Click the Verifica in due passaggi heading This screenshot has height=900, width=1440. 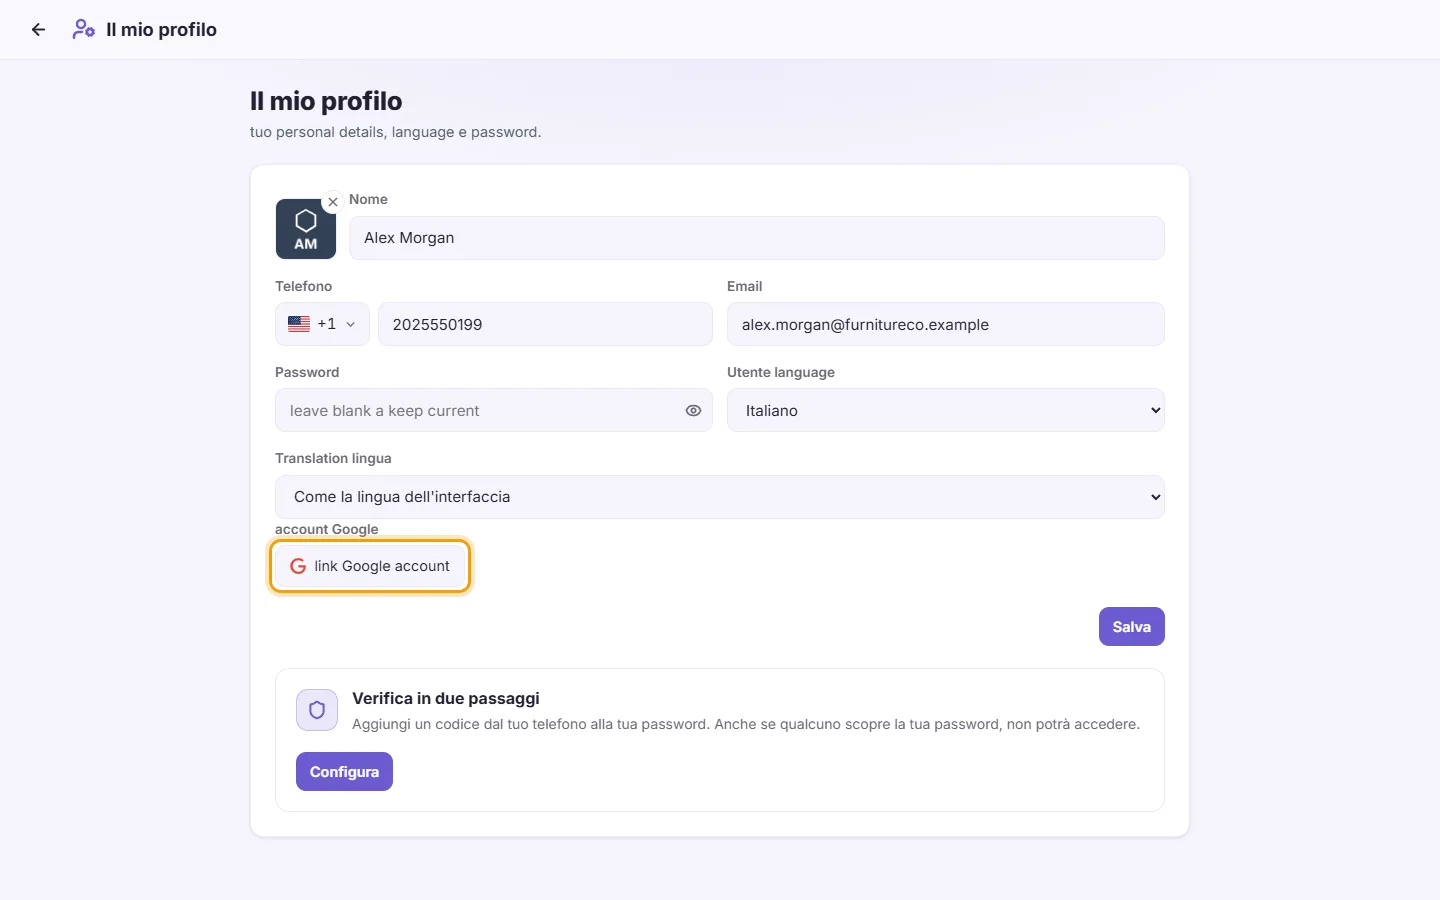(x=446, y=698)
